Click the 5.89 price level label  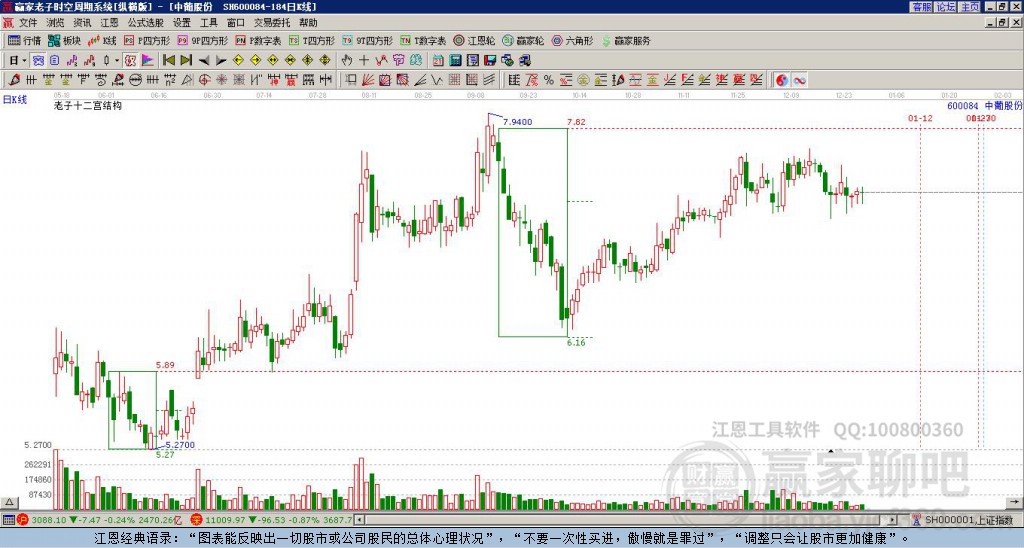(x=165, y=365)
